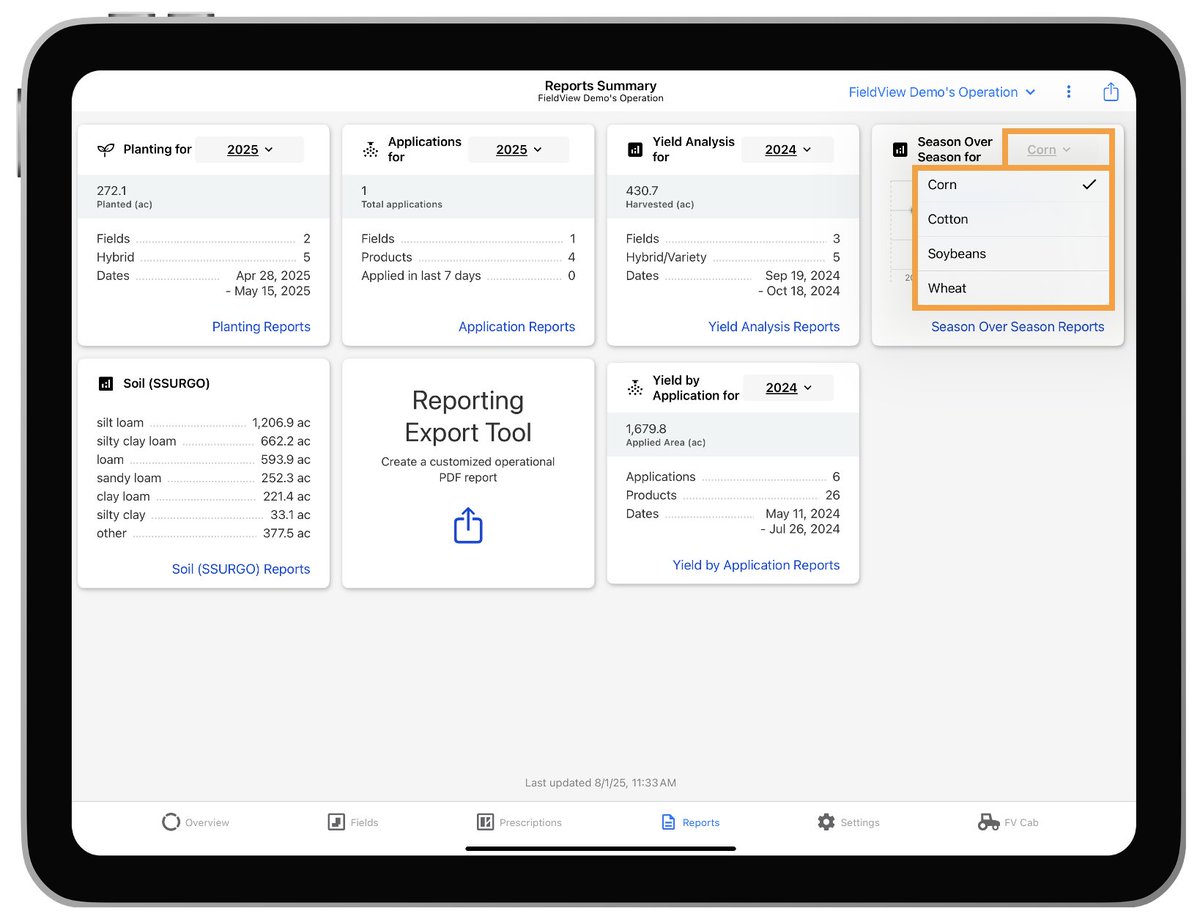Viewport: 1200px width, 922px height.
Task: Tap the share icon in the top bar
Action: click(x=1110, y=92)
